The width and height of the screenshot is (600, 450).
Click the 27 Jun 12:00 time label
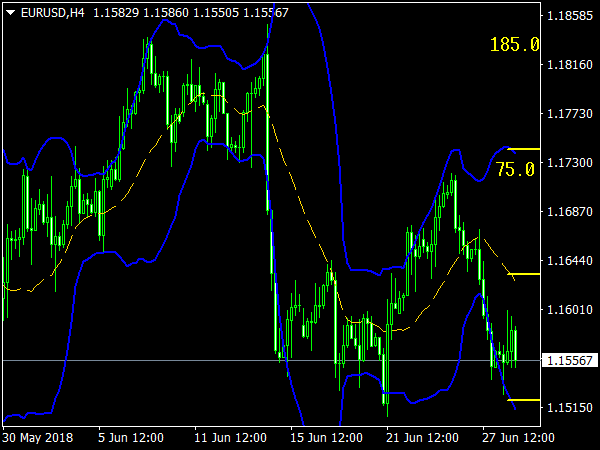tap(518, 437)
